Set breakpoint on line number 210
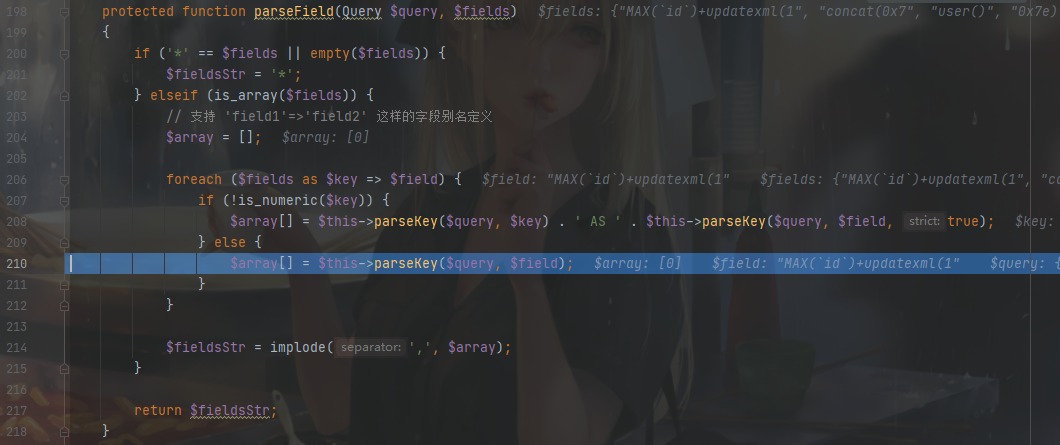Screen dimensions: 1060x445 tap(16, 264)
